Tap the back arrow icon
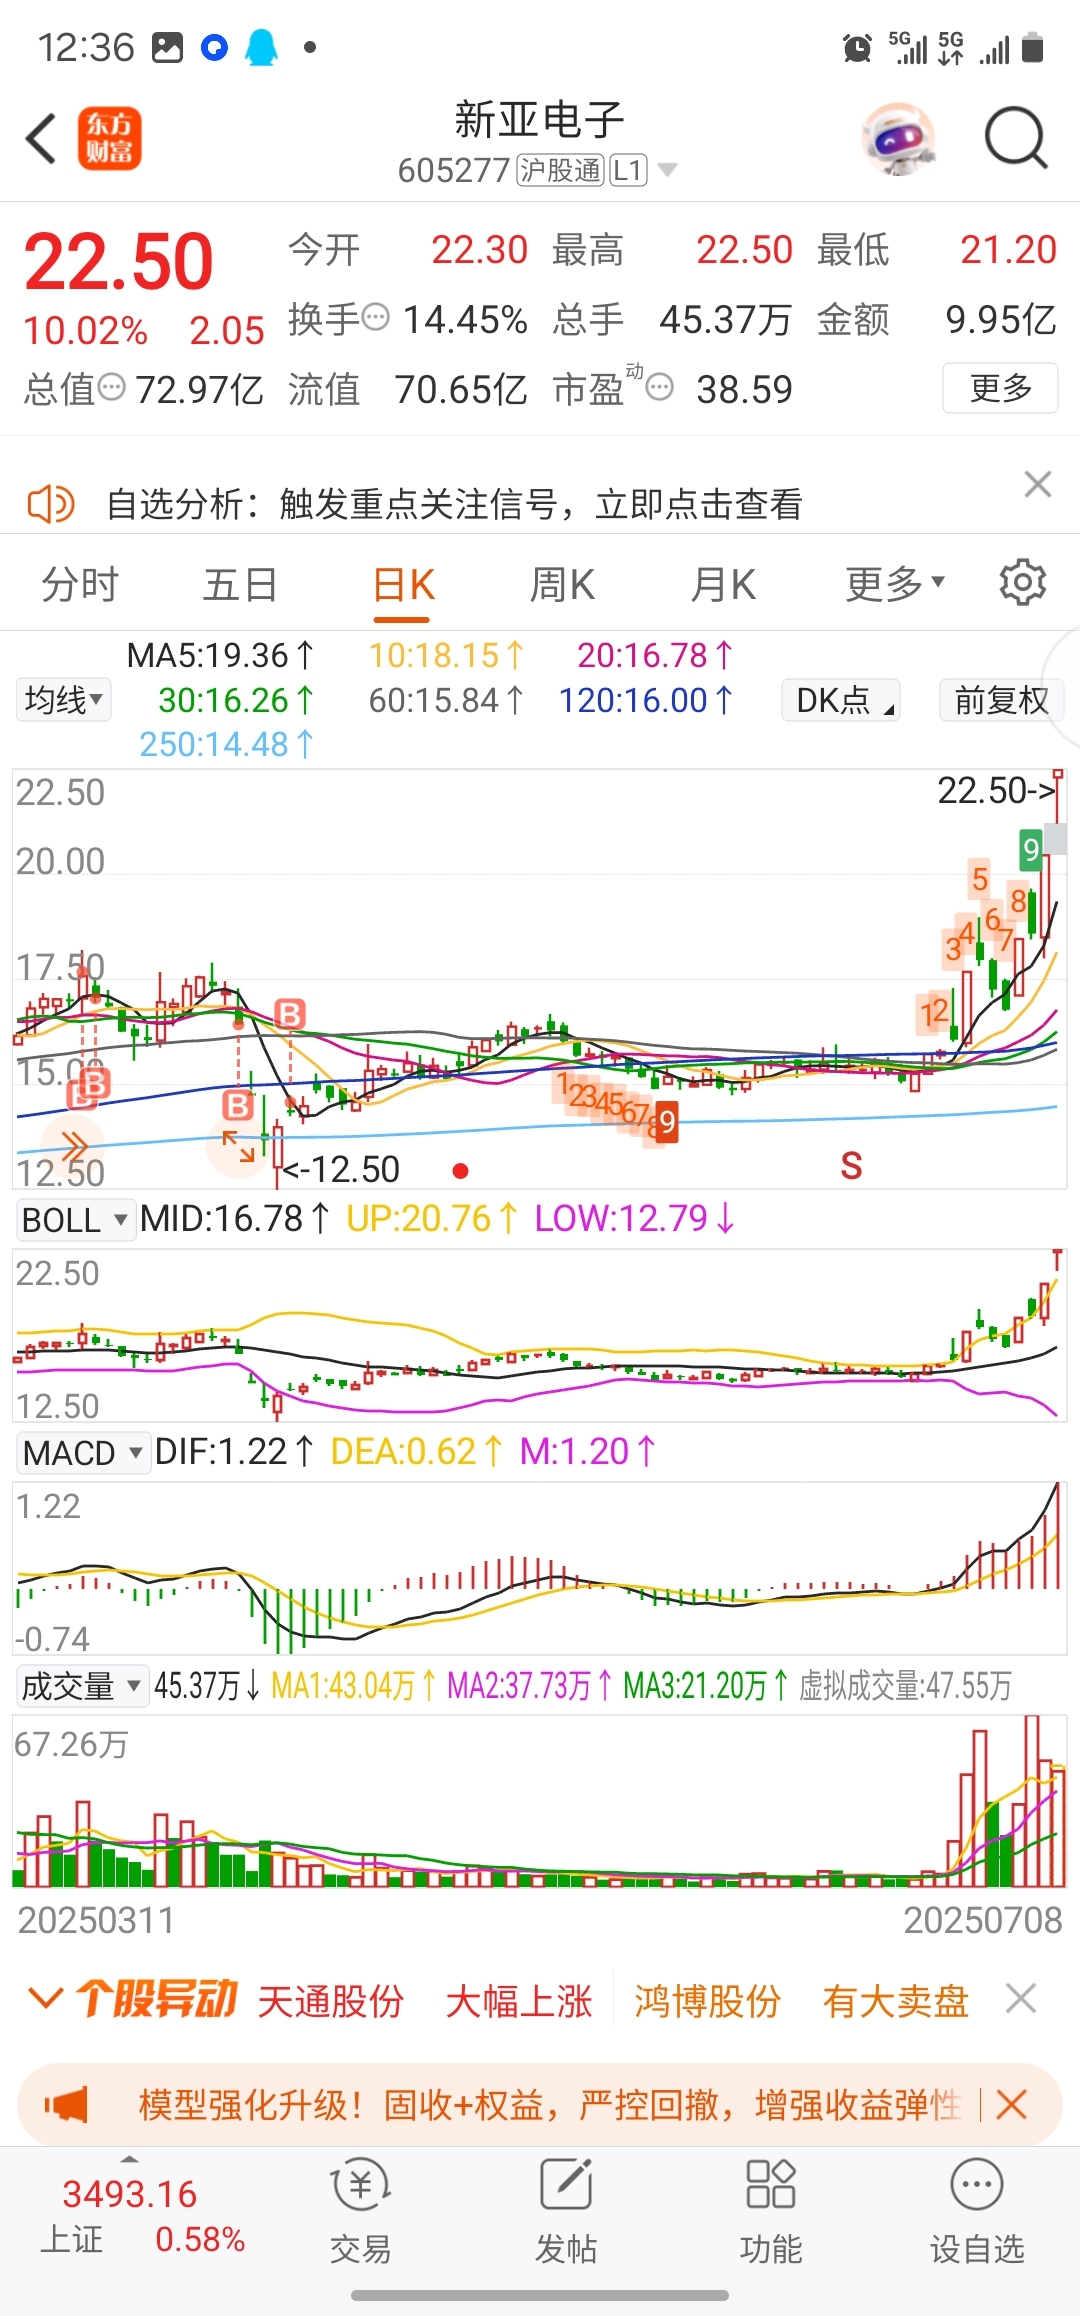1080x2316 pixels. [x=41, y=138]
